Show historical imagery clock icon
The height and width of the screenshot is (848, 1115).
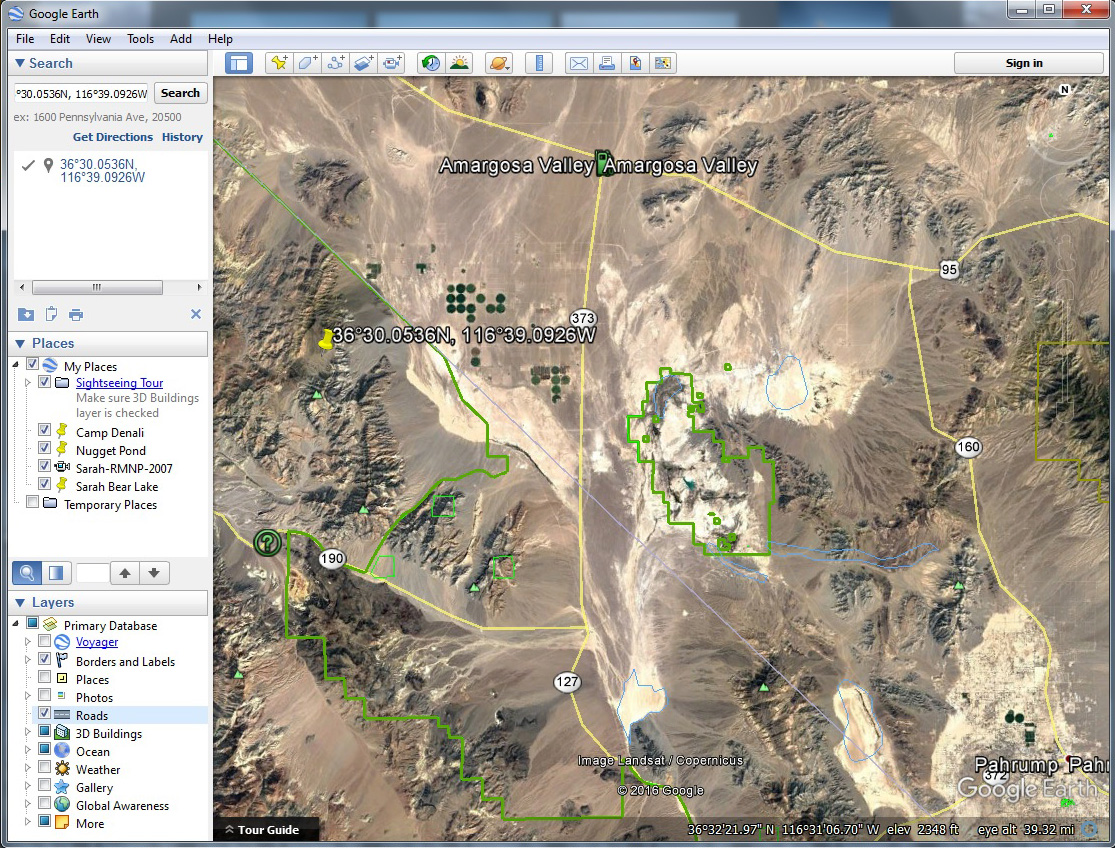click(430, 63)
